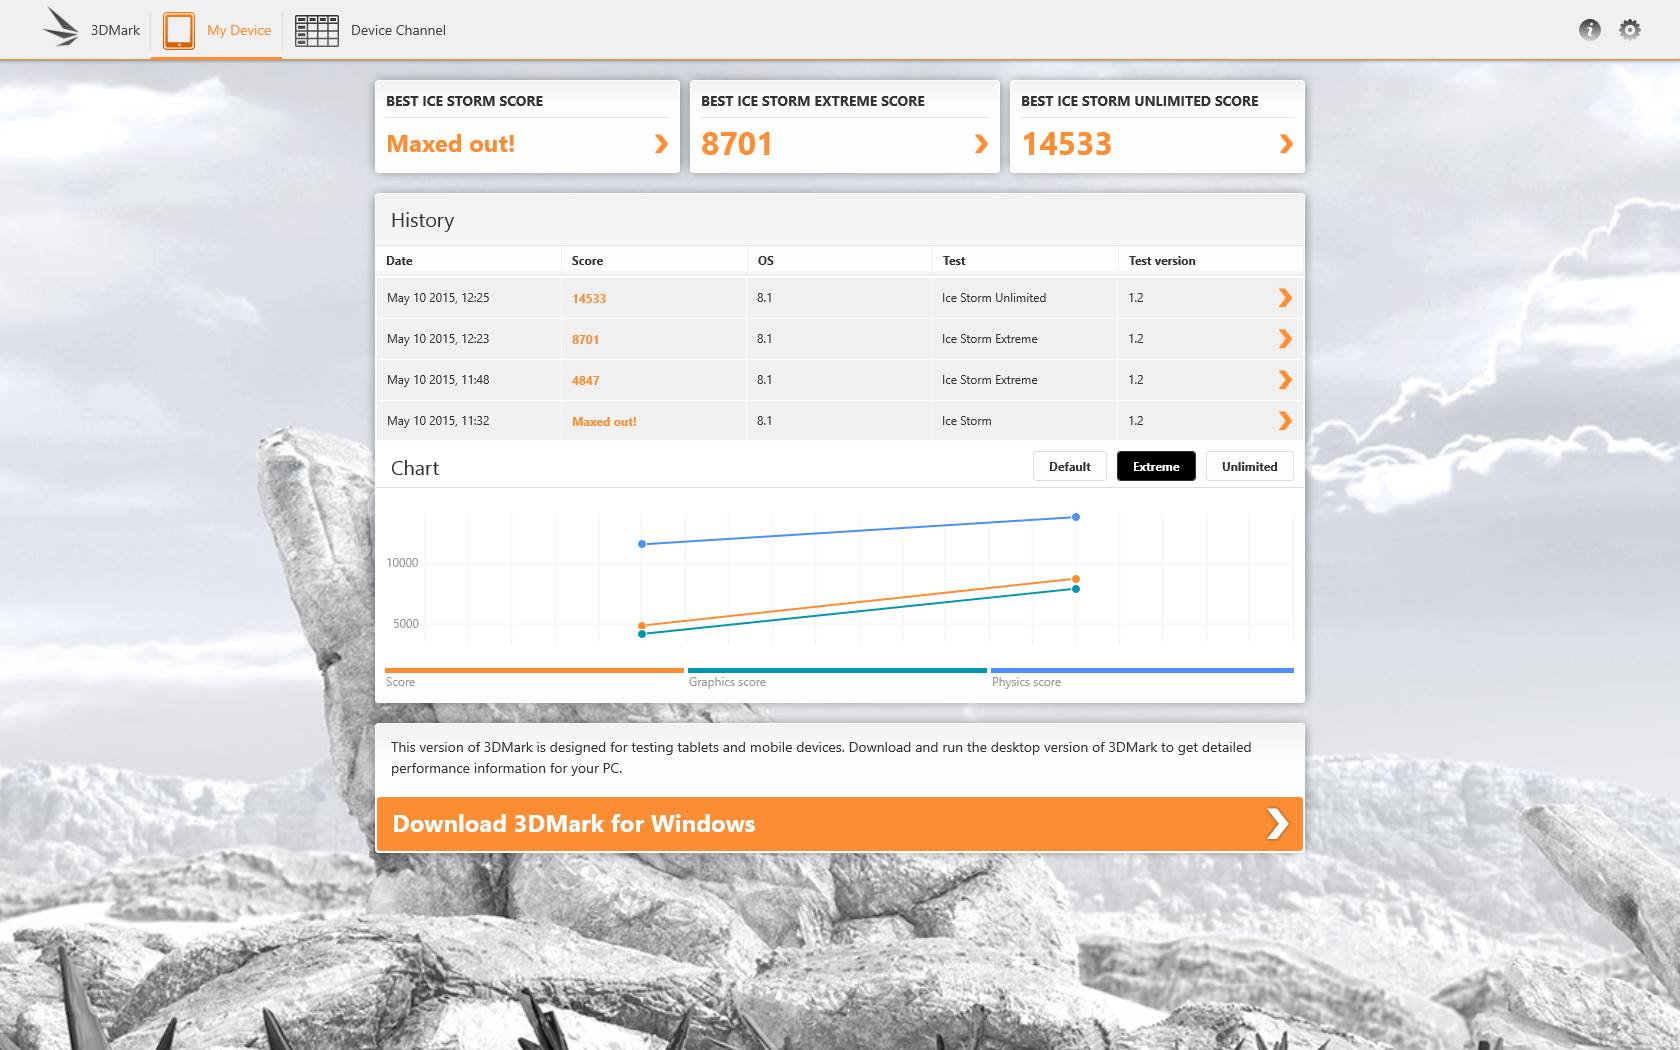Show Default test chart
The height and width of the screenshot is (1050, 1680).
(x=1069, y=467)
